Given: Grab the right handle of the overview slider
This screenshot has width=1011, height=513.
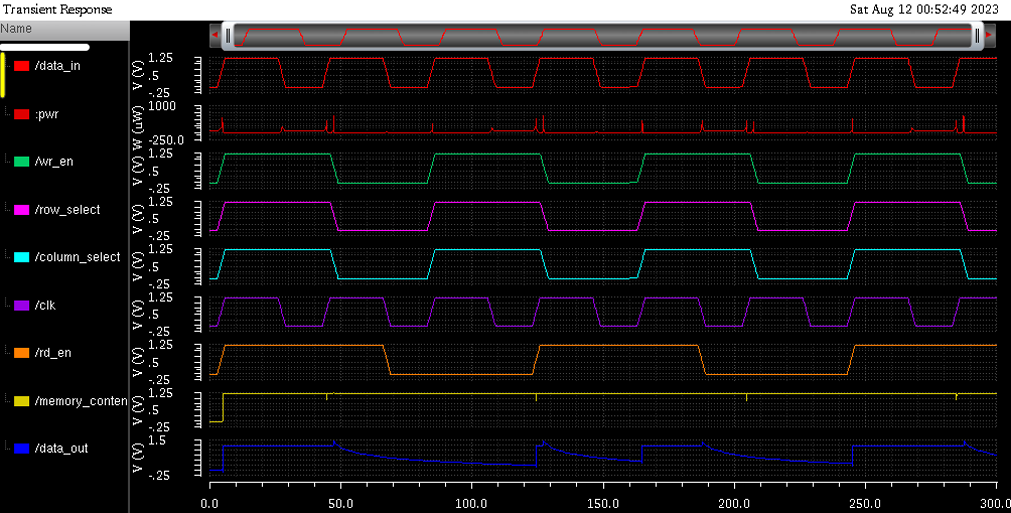Looking at the screenshot, I should [x=977, y=35].
